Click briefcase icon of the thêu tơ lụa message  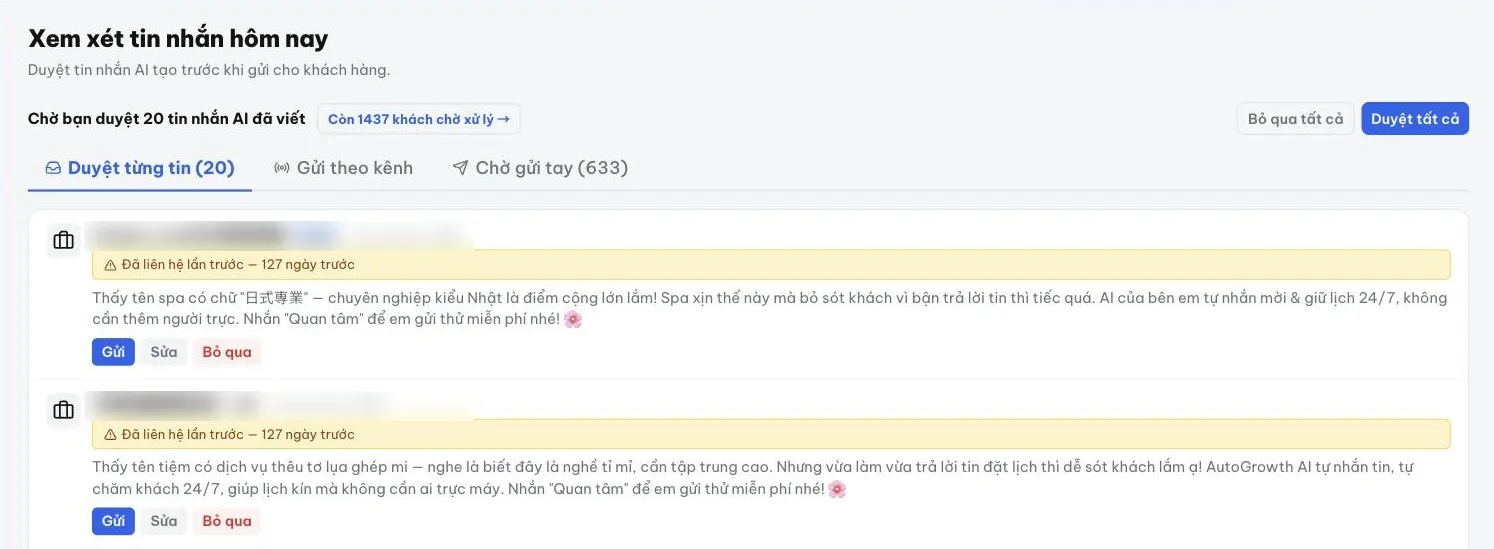(x=63, y=410)
